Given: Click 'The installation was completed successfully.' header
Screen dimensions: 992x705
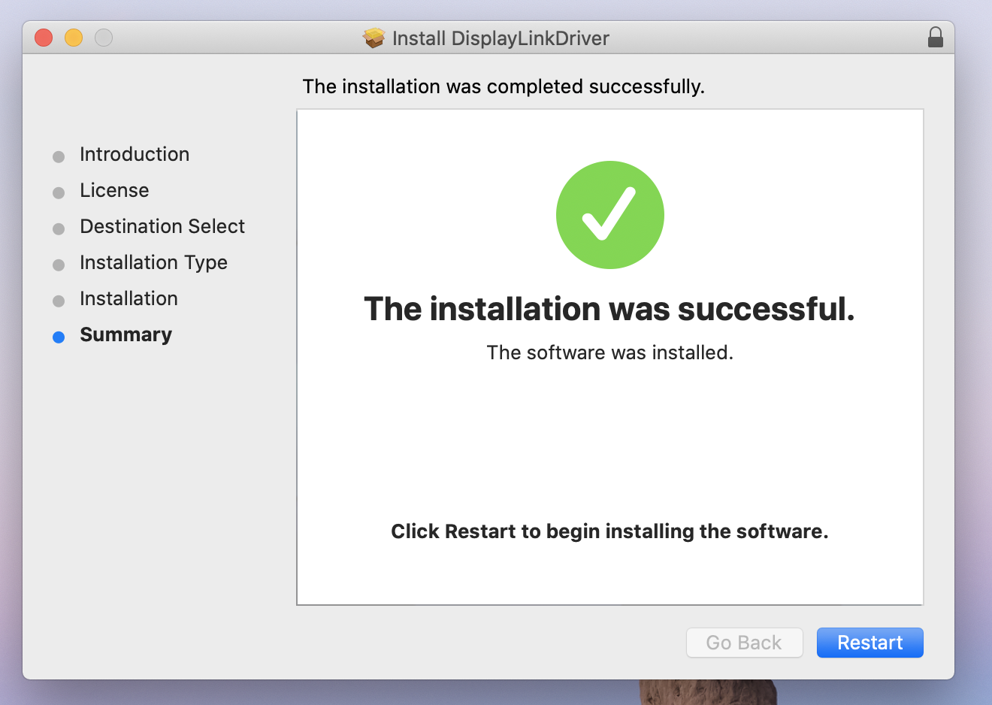Looking at the screenshot, I should (504, 87).
